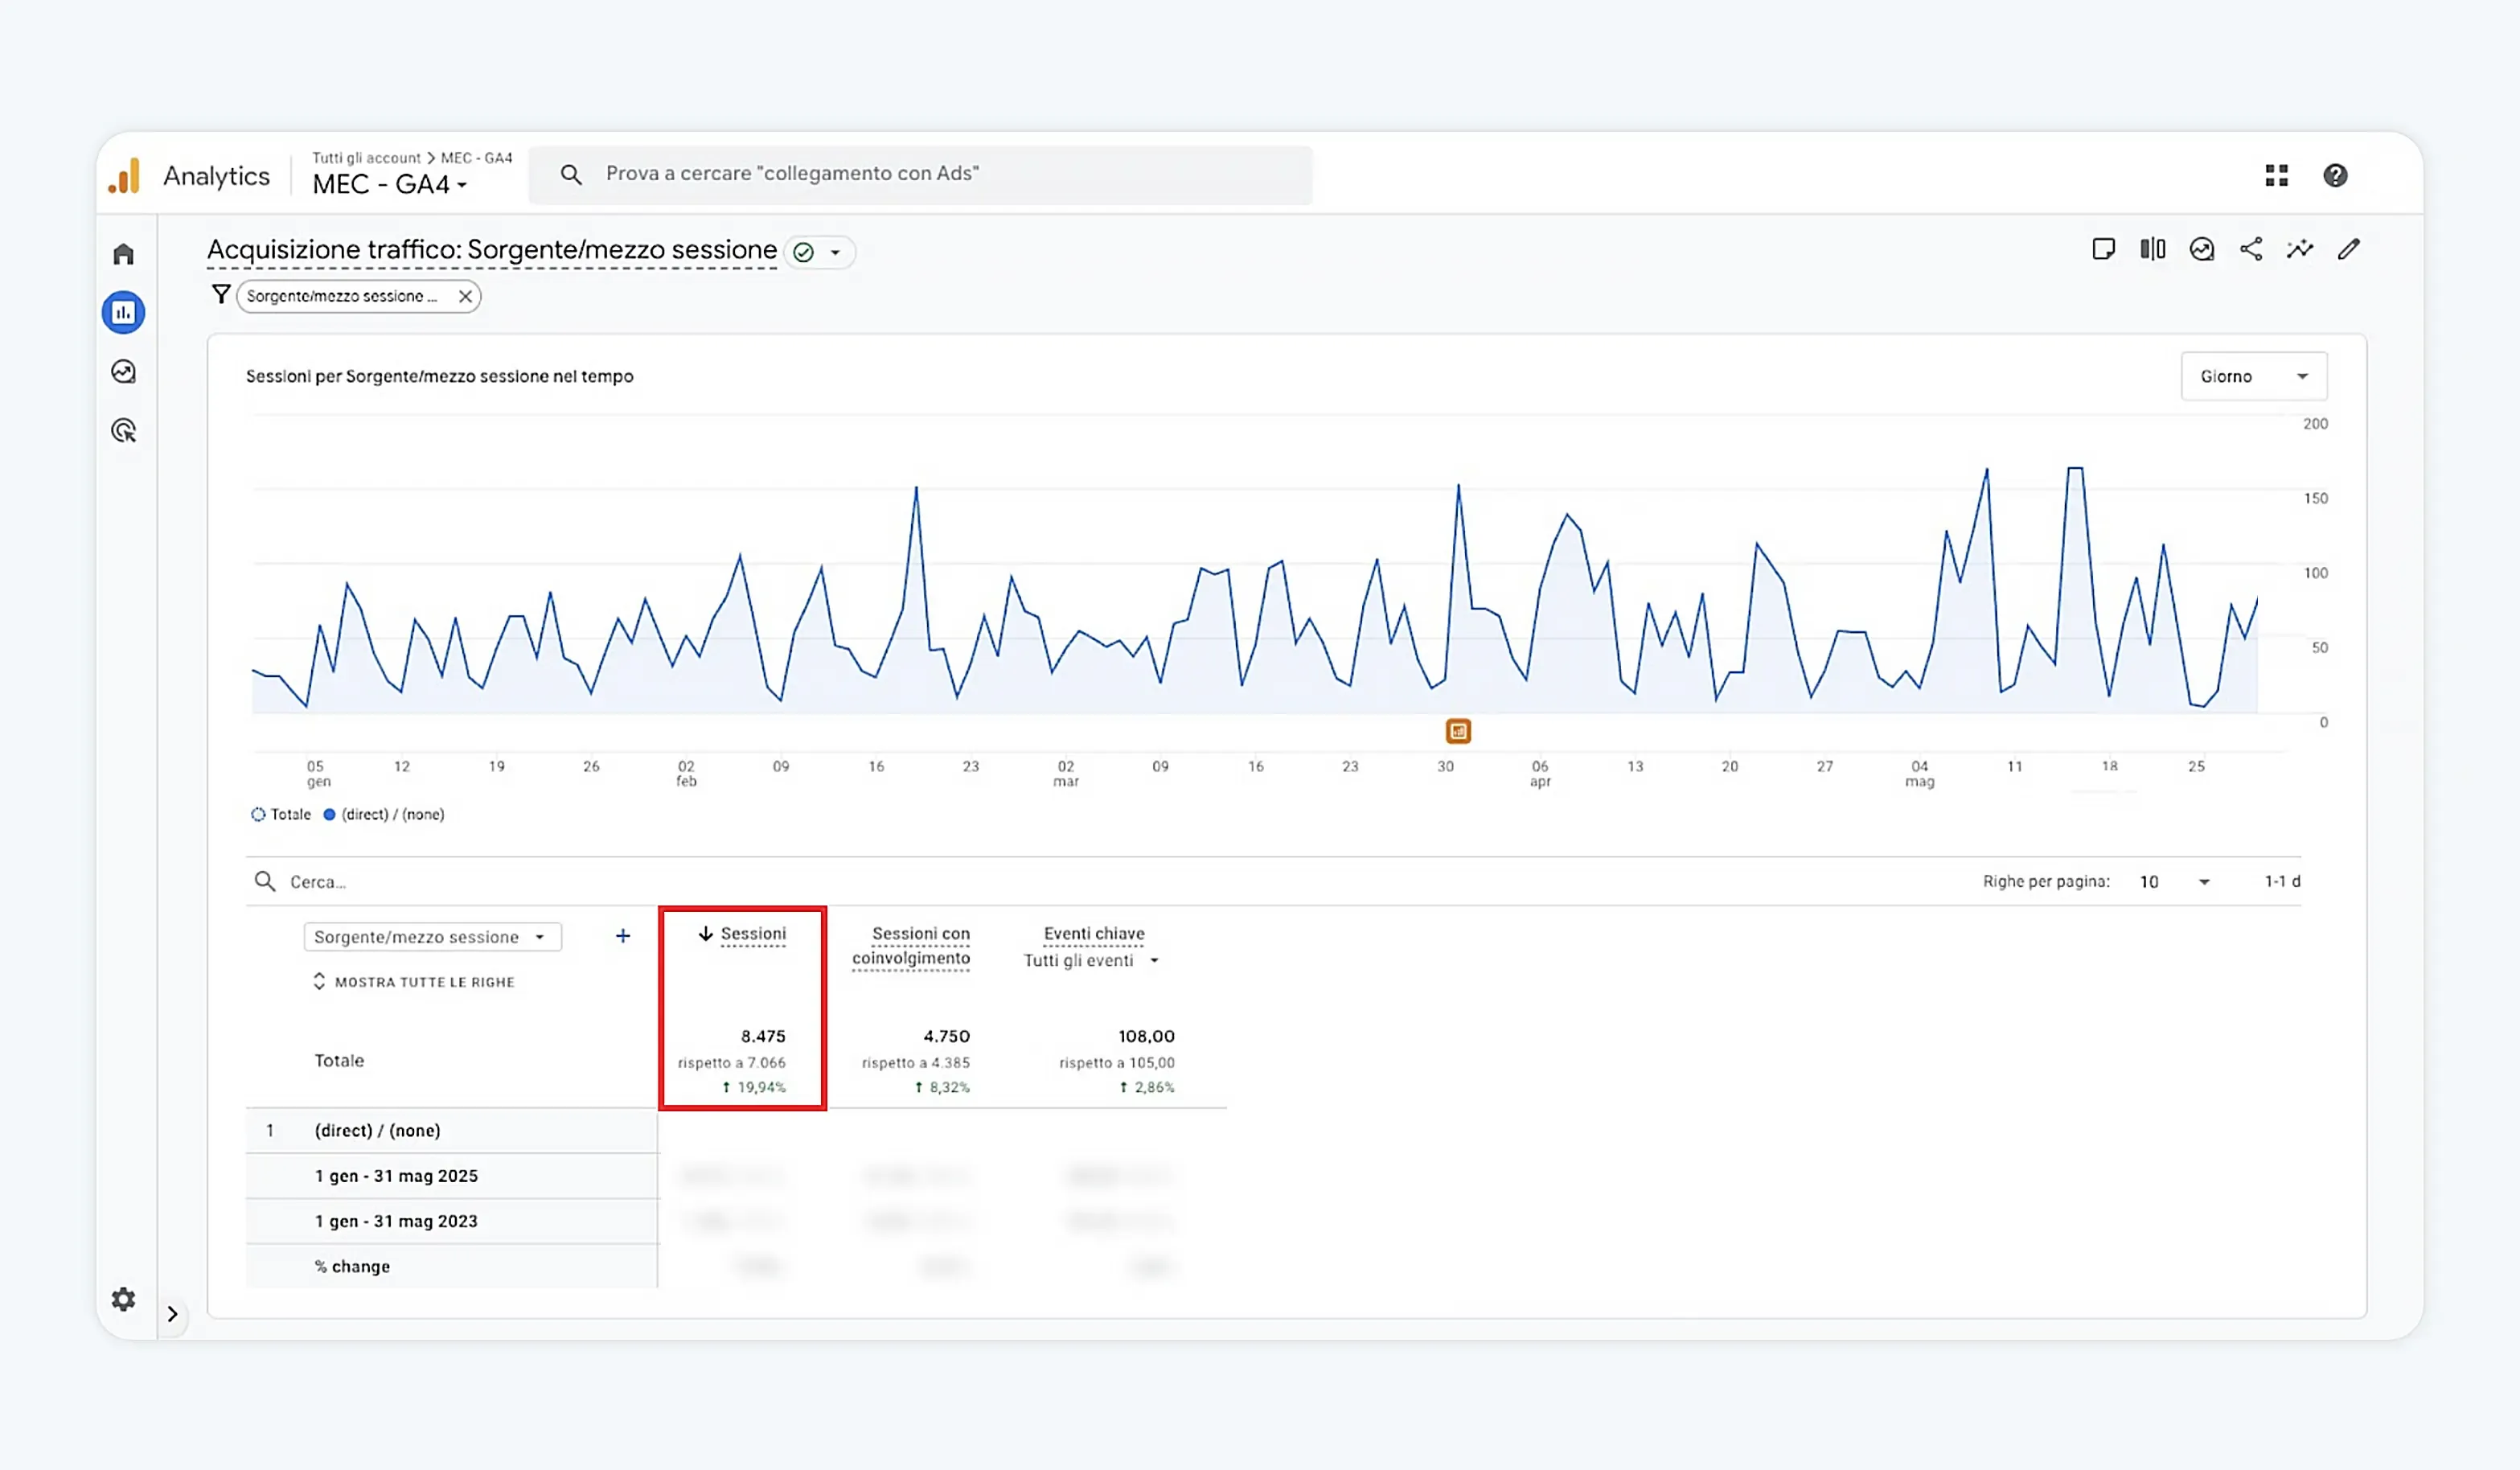The height and width of the screenshot is (1470, 2520).
Task: Add a secondary dimension with plus icon
Action: 623,936
